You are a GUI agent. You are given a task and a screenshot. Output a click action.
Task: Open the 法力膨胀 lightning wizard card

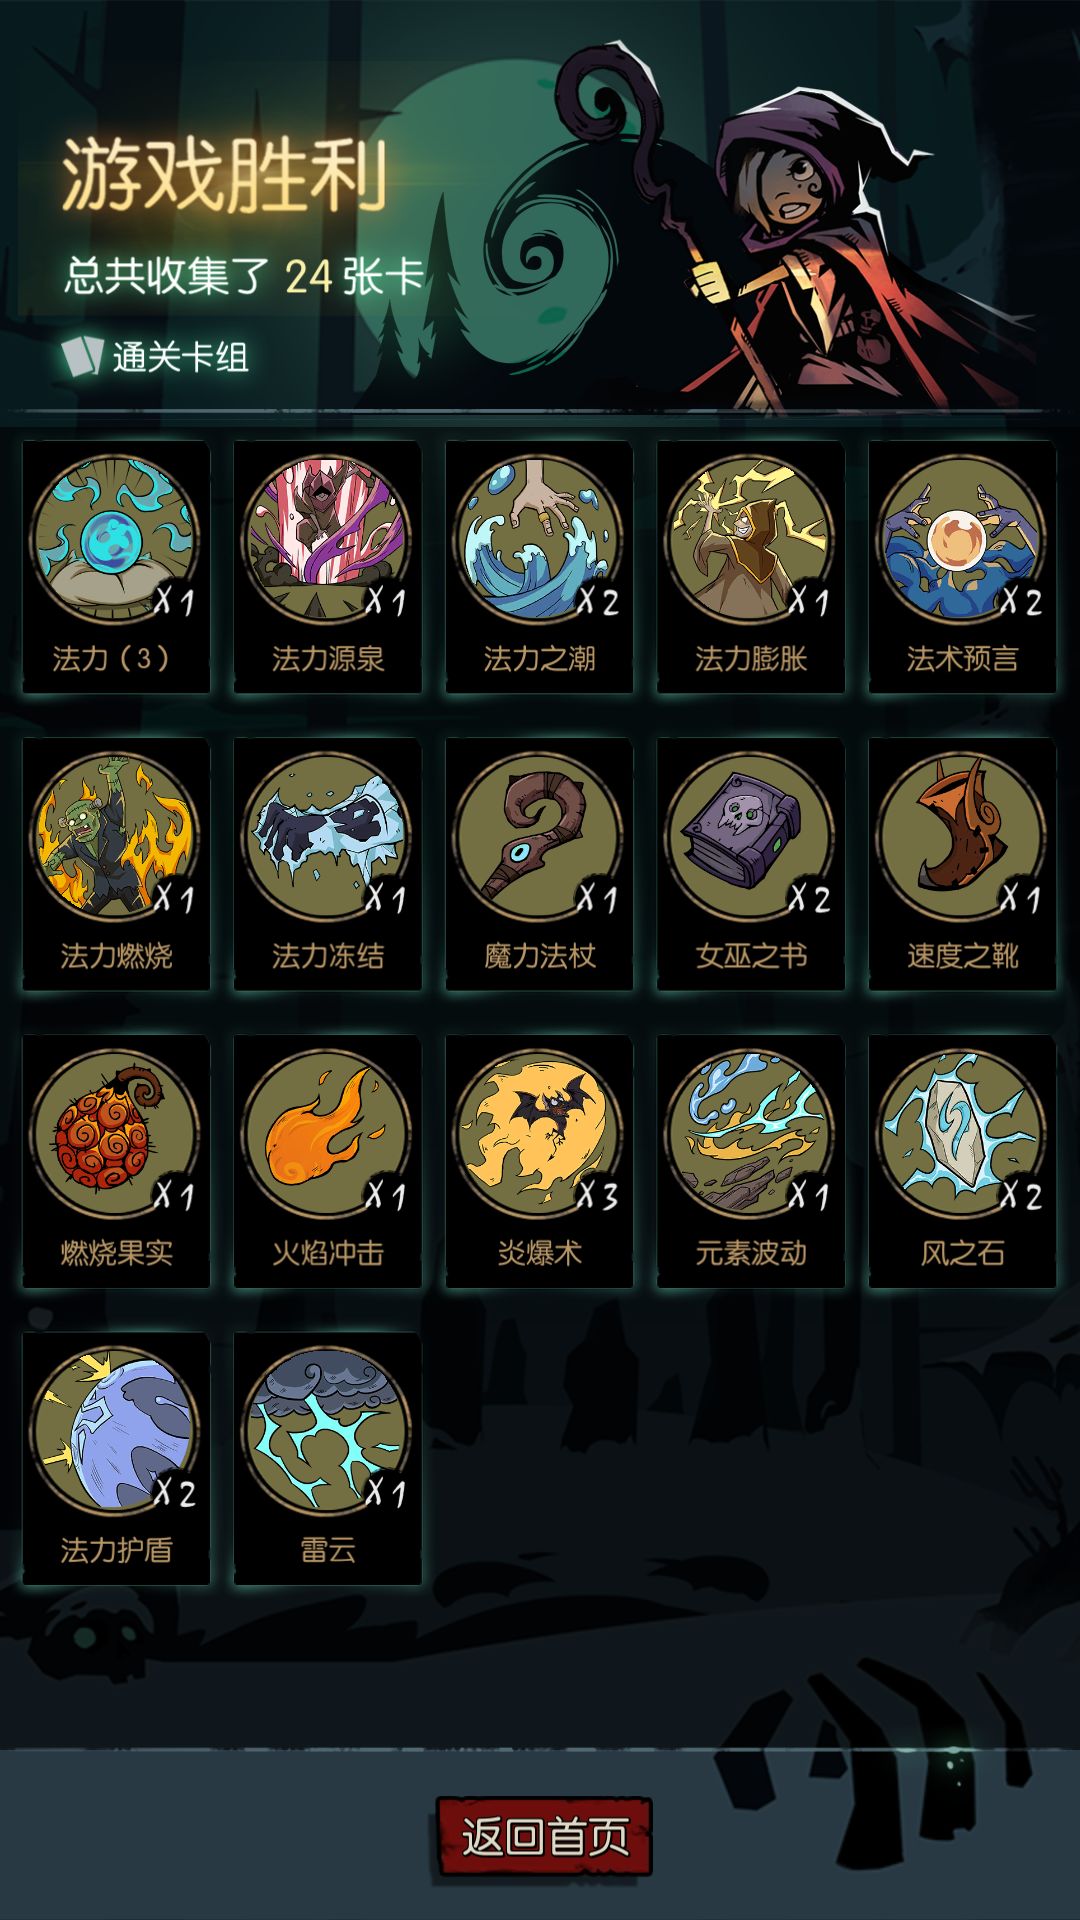[x=751, y=567]
